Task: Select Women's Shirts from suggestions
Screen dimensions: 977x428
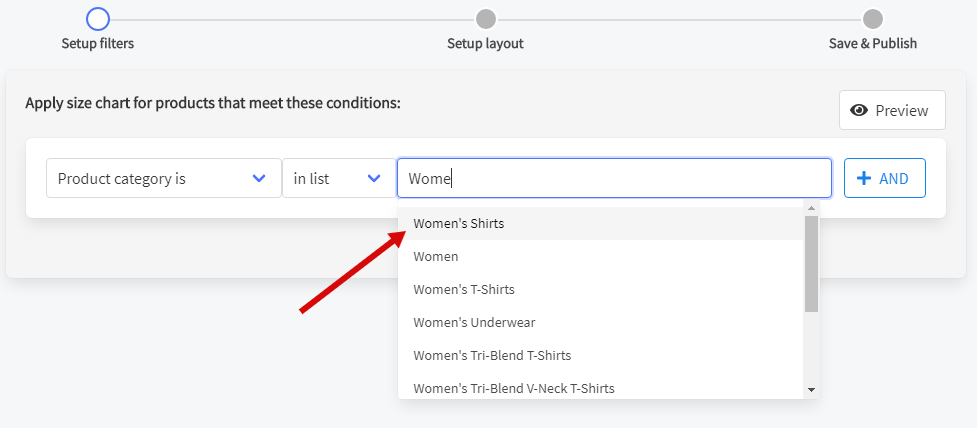Action: [459, 223]
